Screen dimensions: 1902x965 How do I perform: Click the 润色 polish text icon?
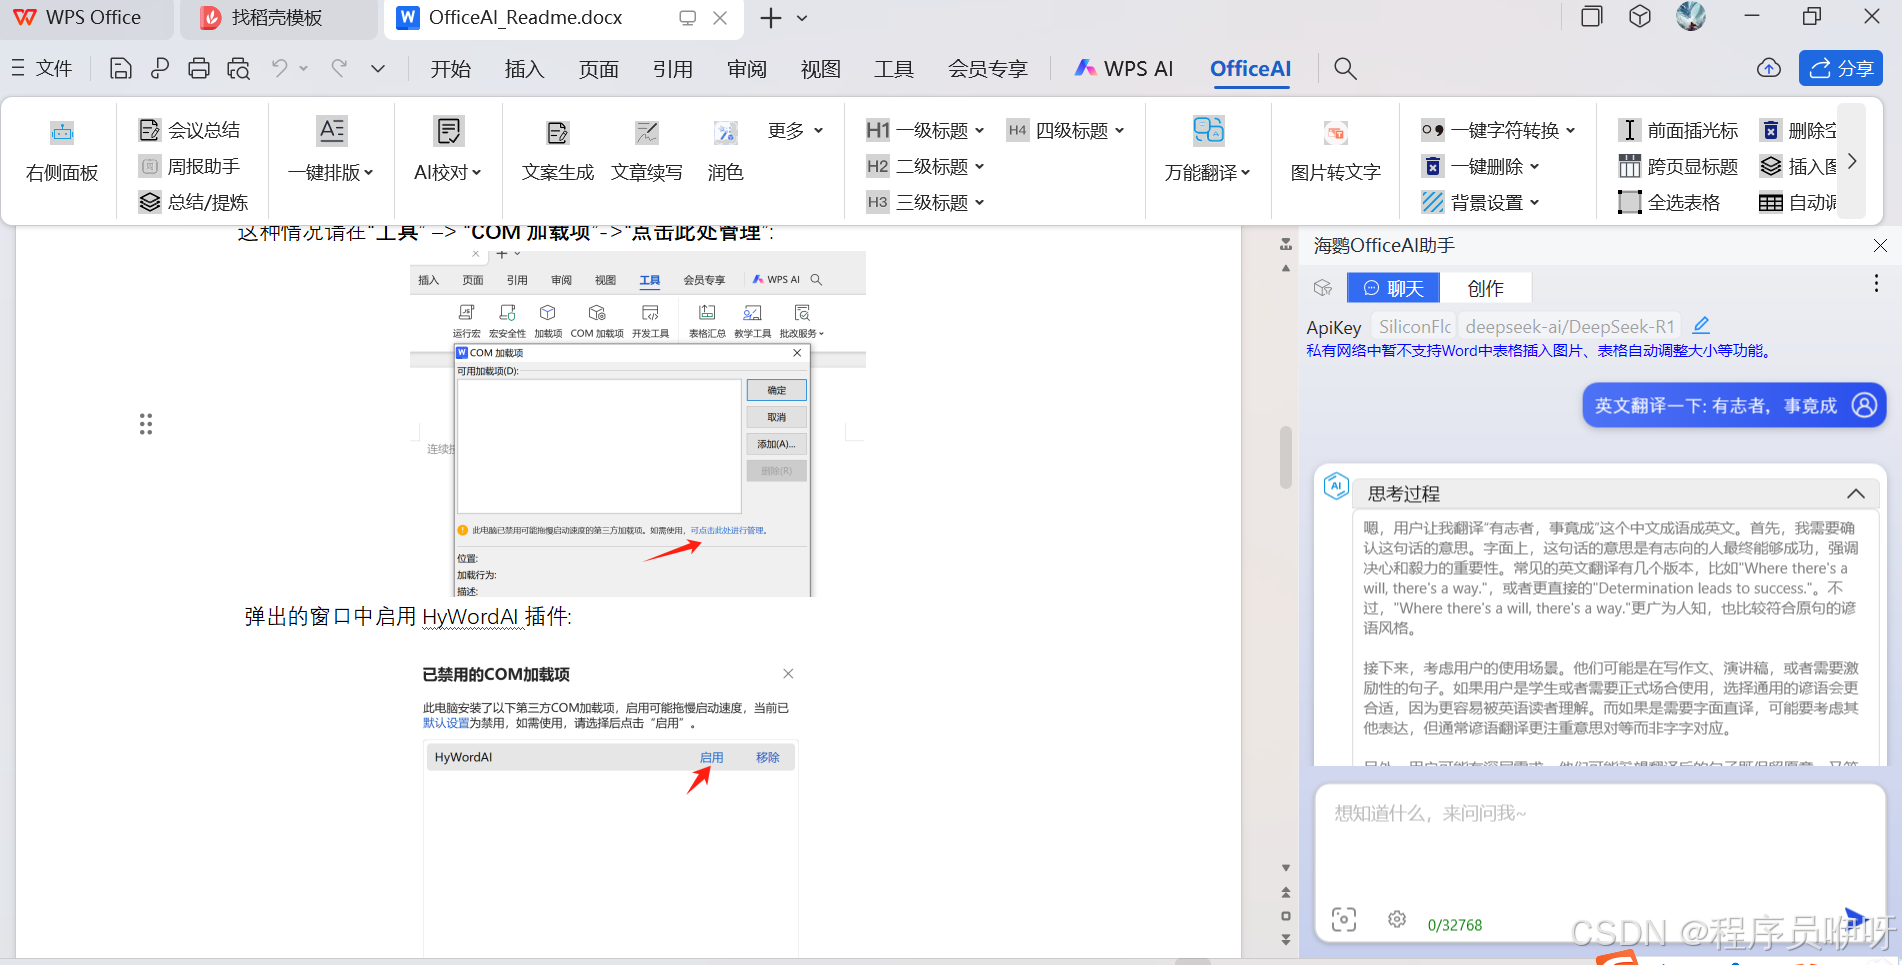tap(725, 132)
